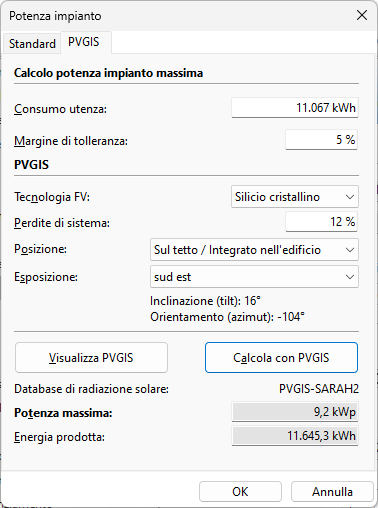Focus the Margine di tolleranza field

321,139
